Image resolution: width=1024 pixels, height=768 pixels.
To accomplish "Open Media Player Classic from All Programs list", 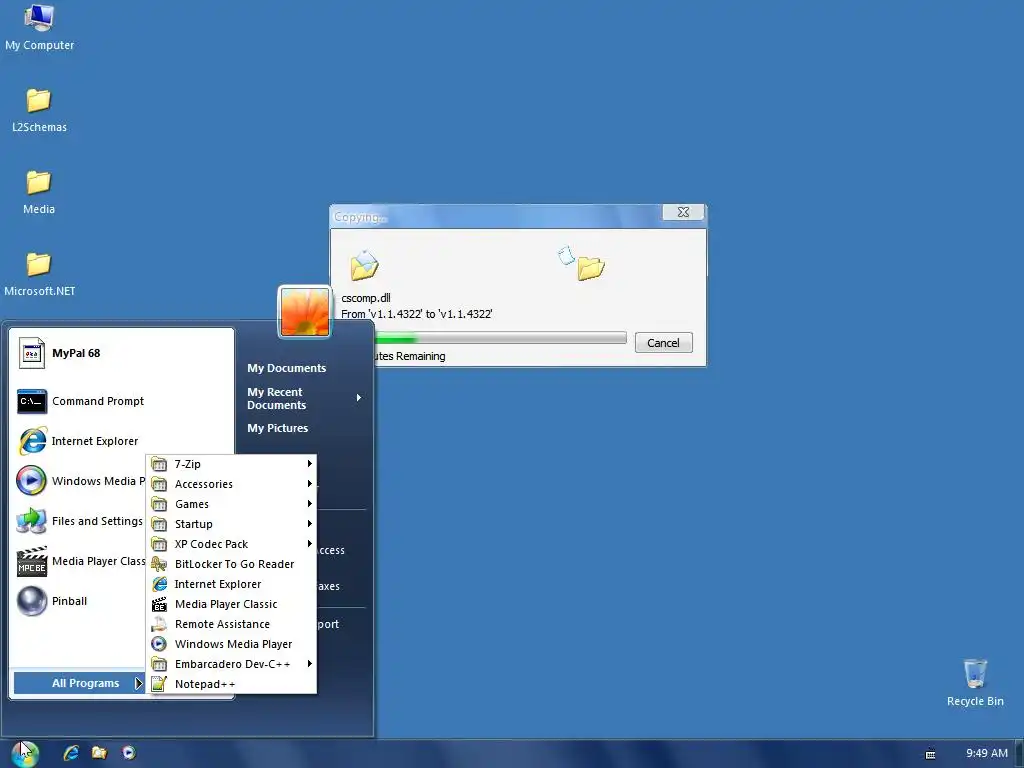I will coord(232,604).
